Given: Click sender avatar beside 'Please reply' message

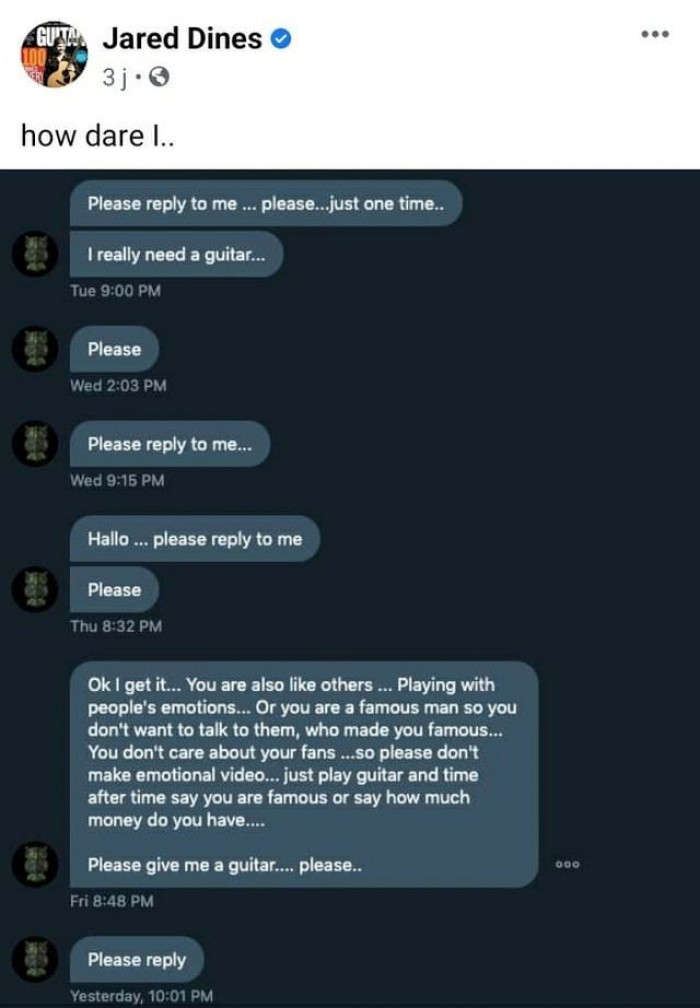Looking at the screenshot, I should pos(35,958).
